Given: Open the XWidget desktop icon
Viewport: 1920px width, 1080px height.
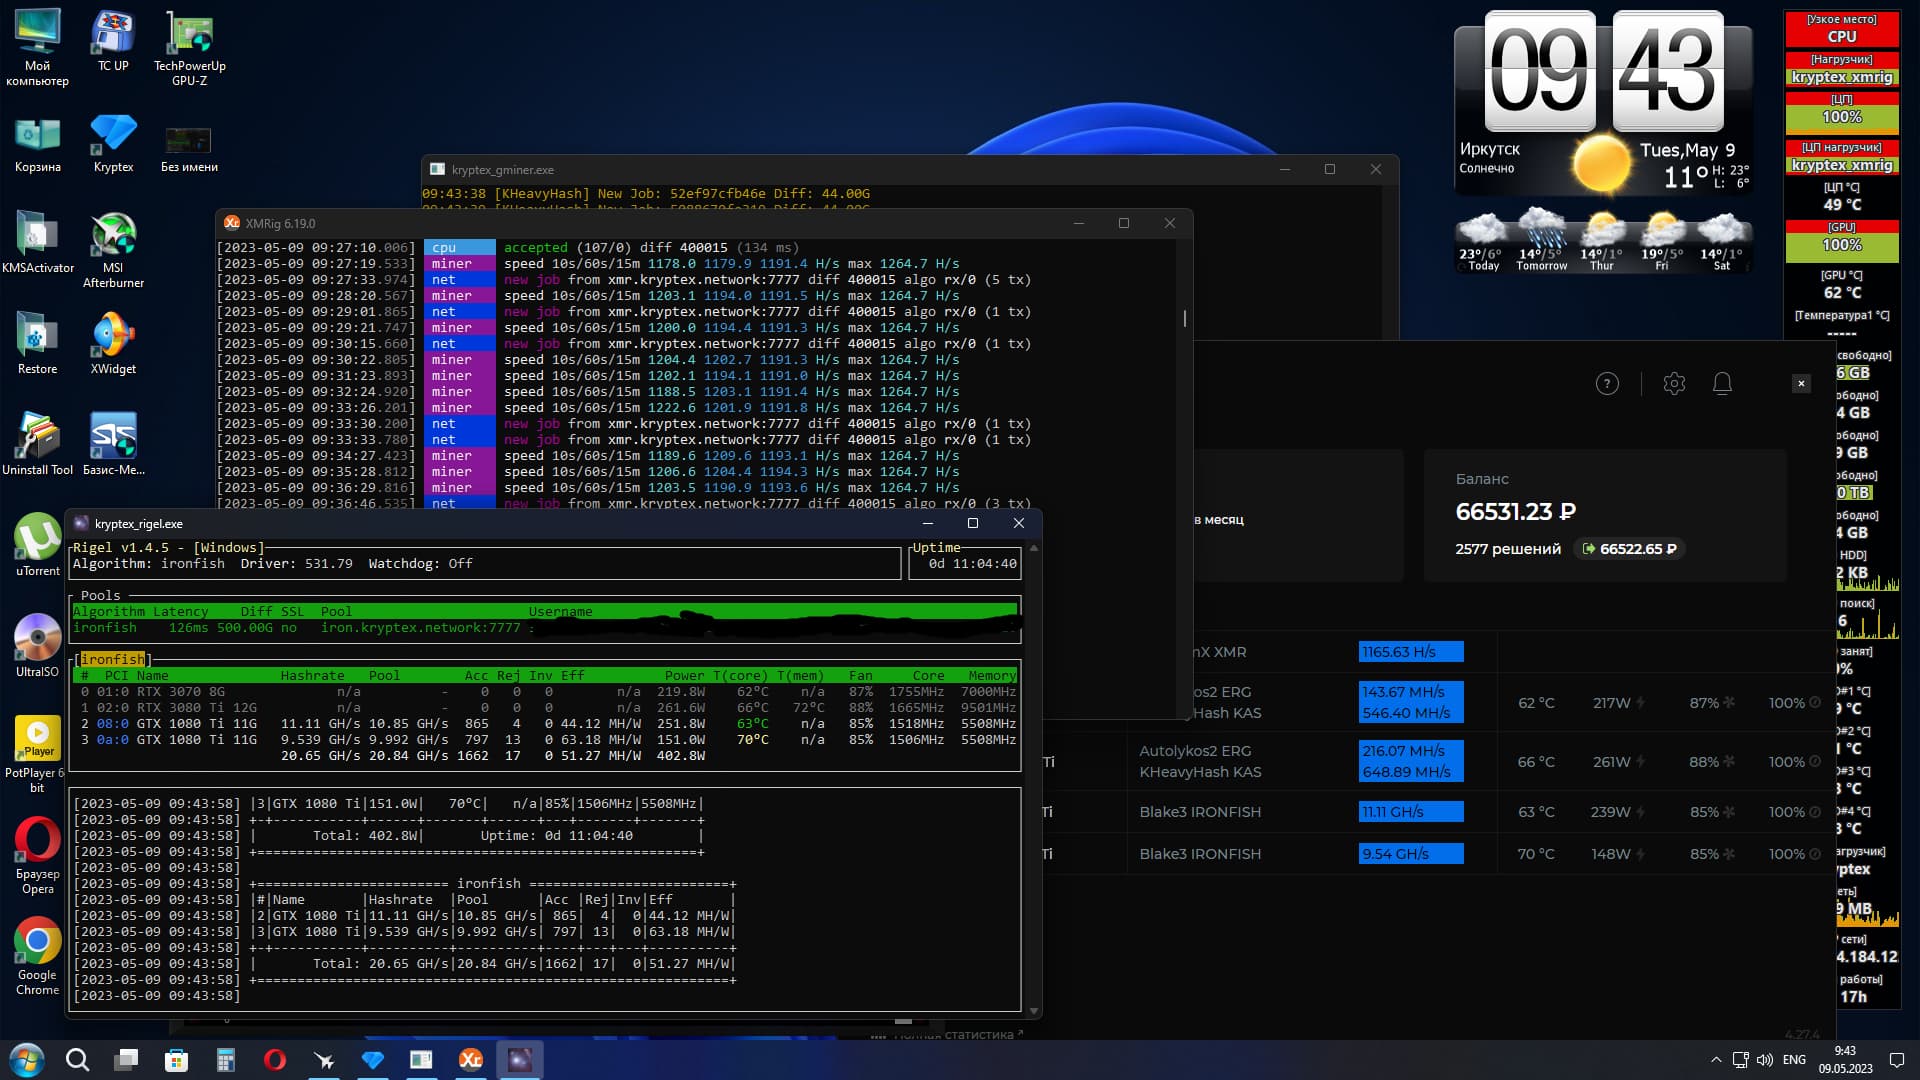Looking at the screenshot, I should pos(113,343).
